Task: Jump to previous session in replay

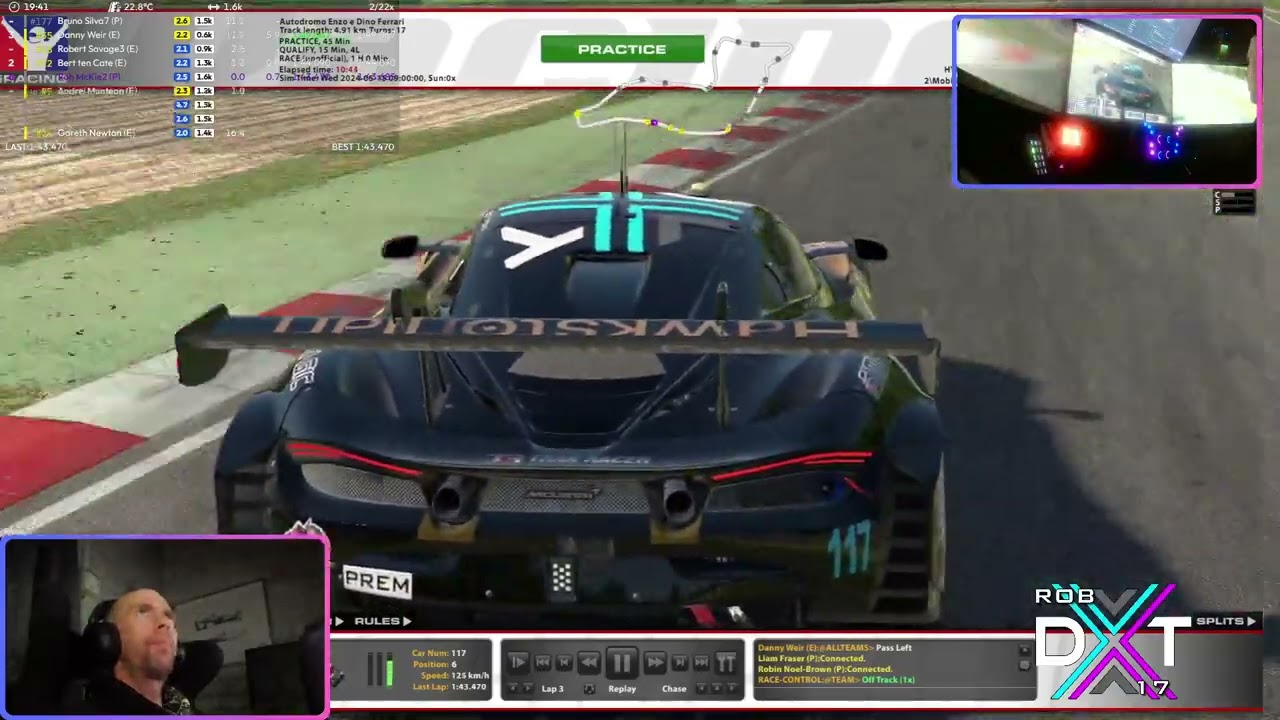Action: pyautogui.click(x=543, y=662)
